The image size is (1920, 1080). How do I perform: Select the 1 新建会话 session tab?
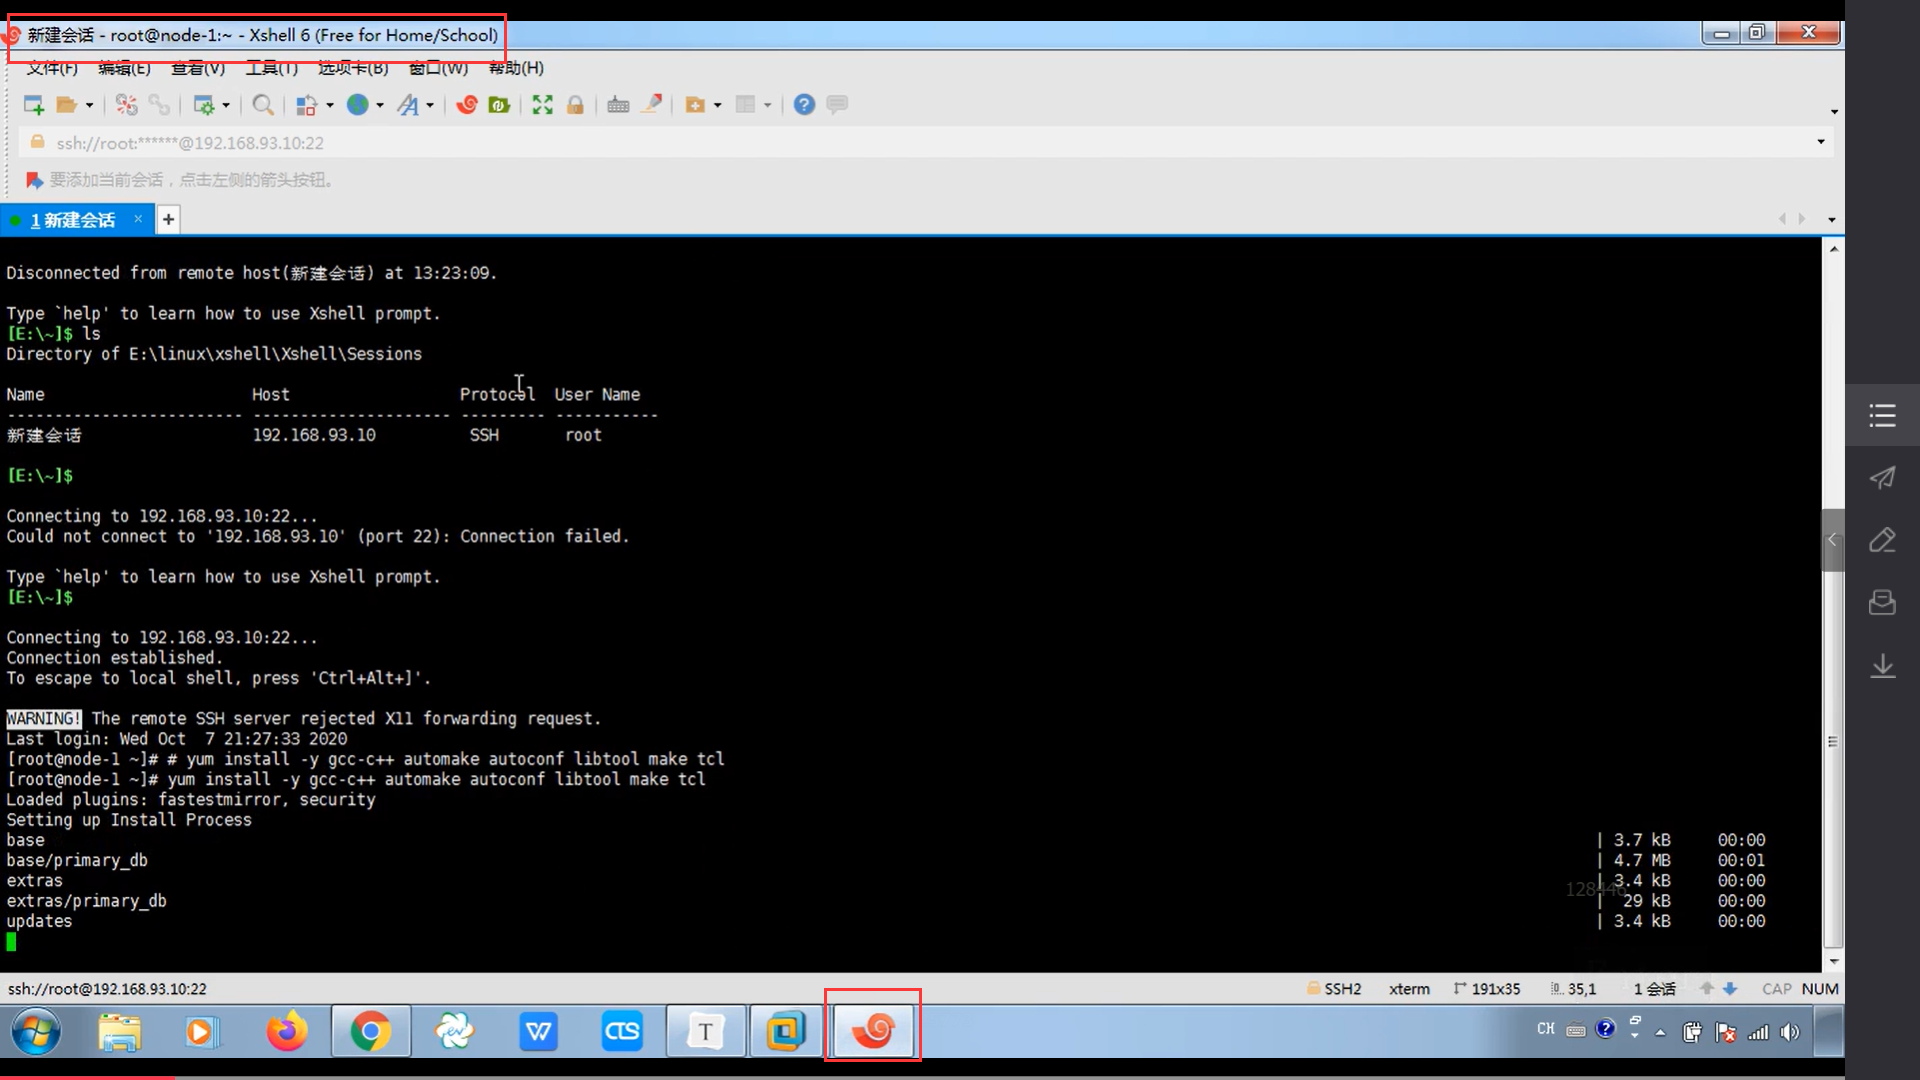click(x=72, y=220)
